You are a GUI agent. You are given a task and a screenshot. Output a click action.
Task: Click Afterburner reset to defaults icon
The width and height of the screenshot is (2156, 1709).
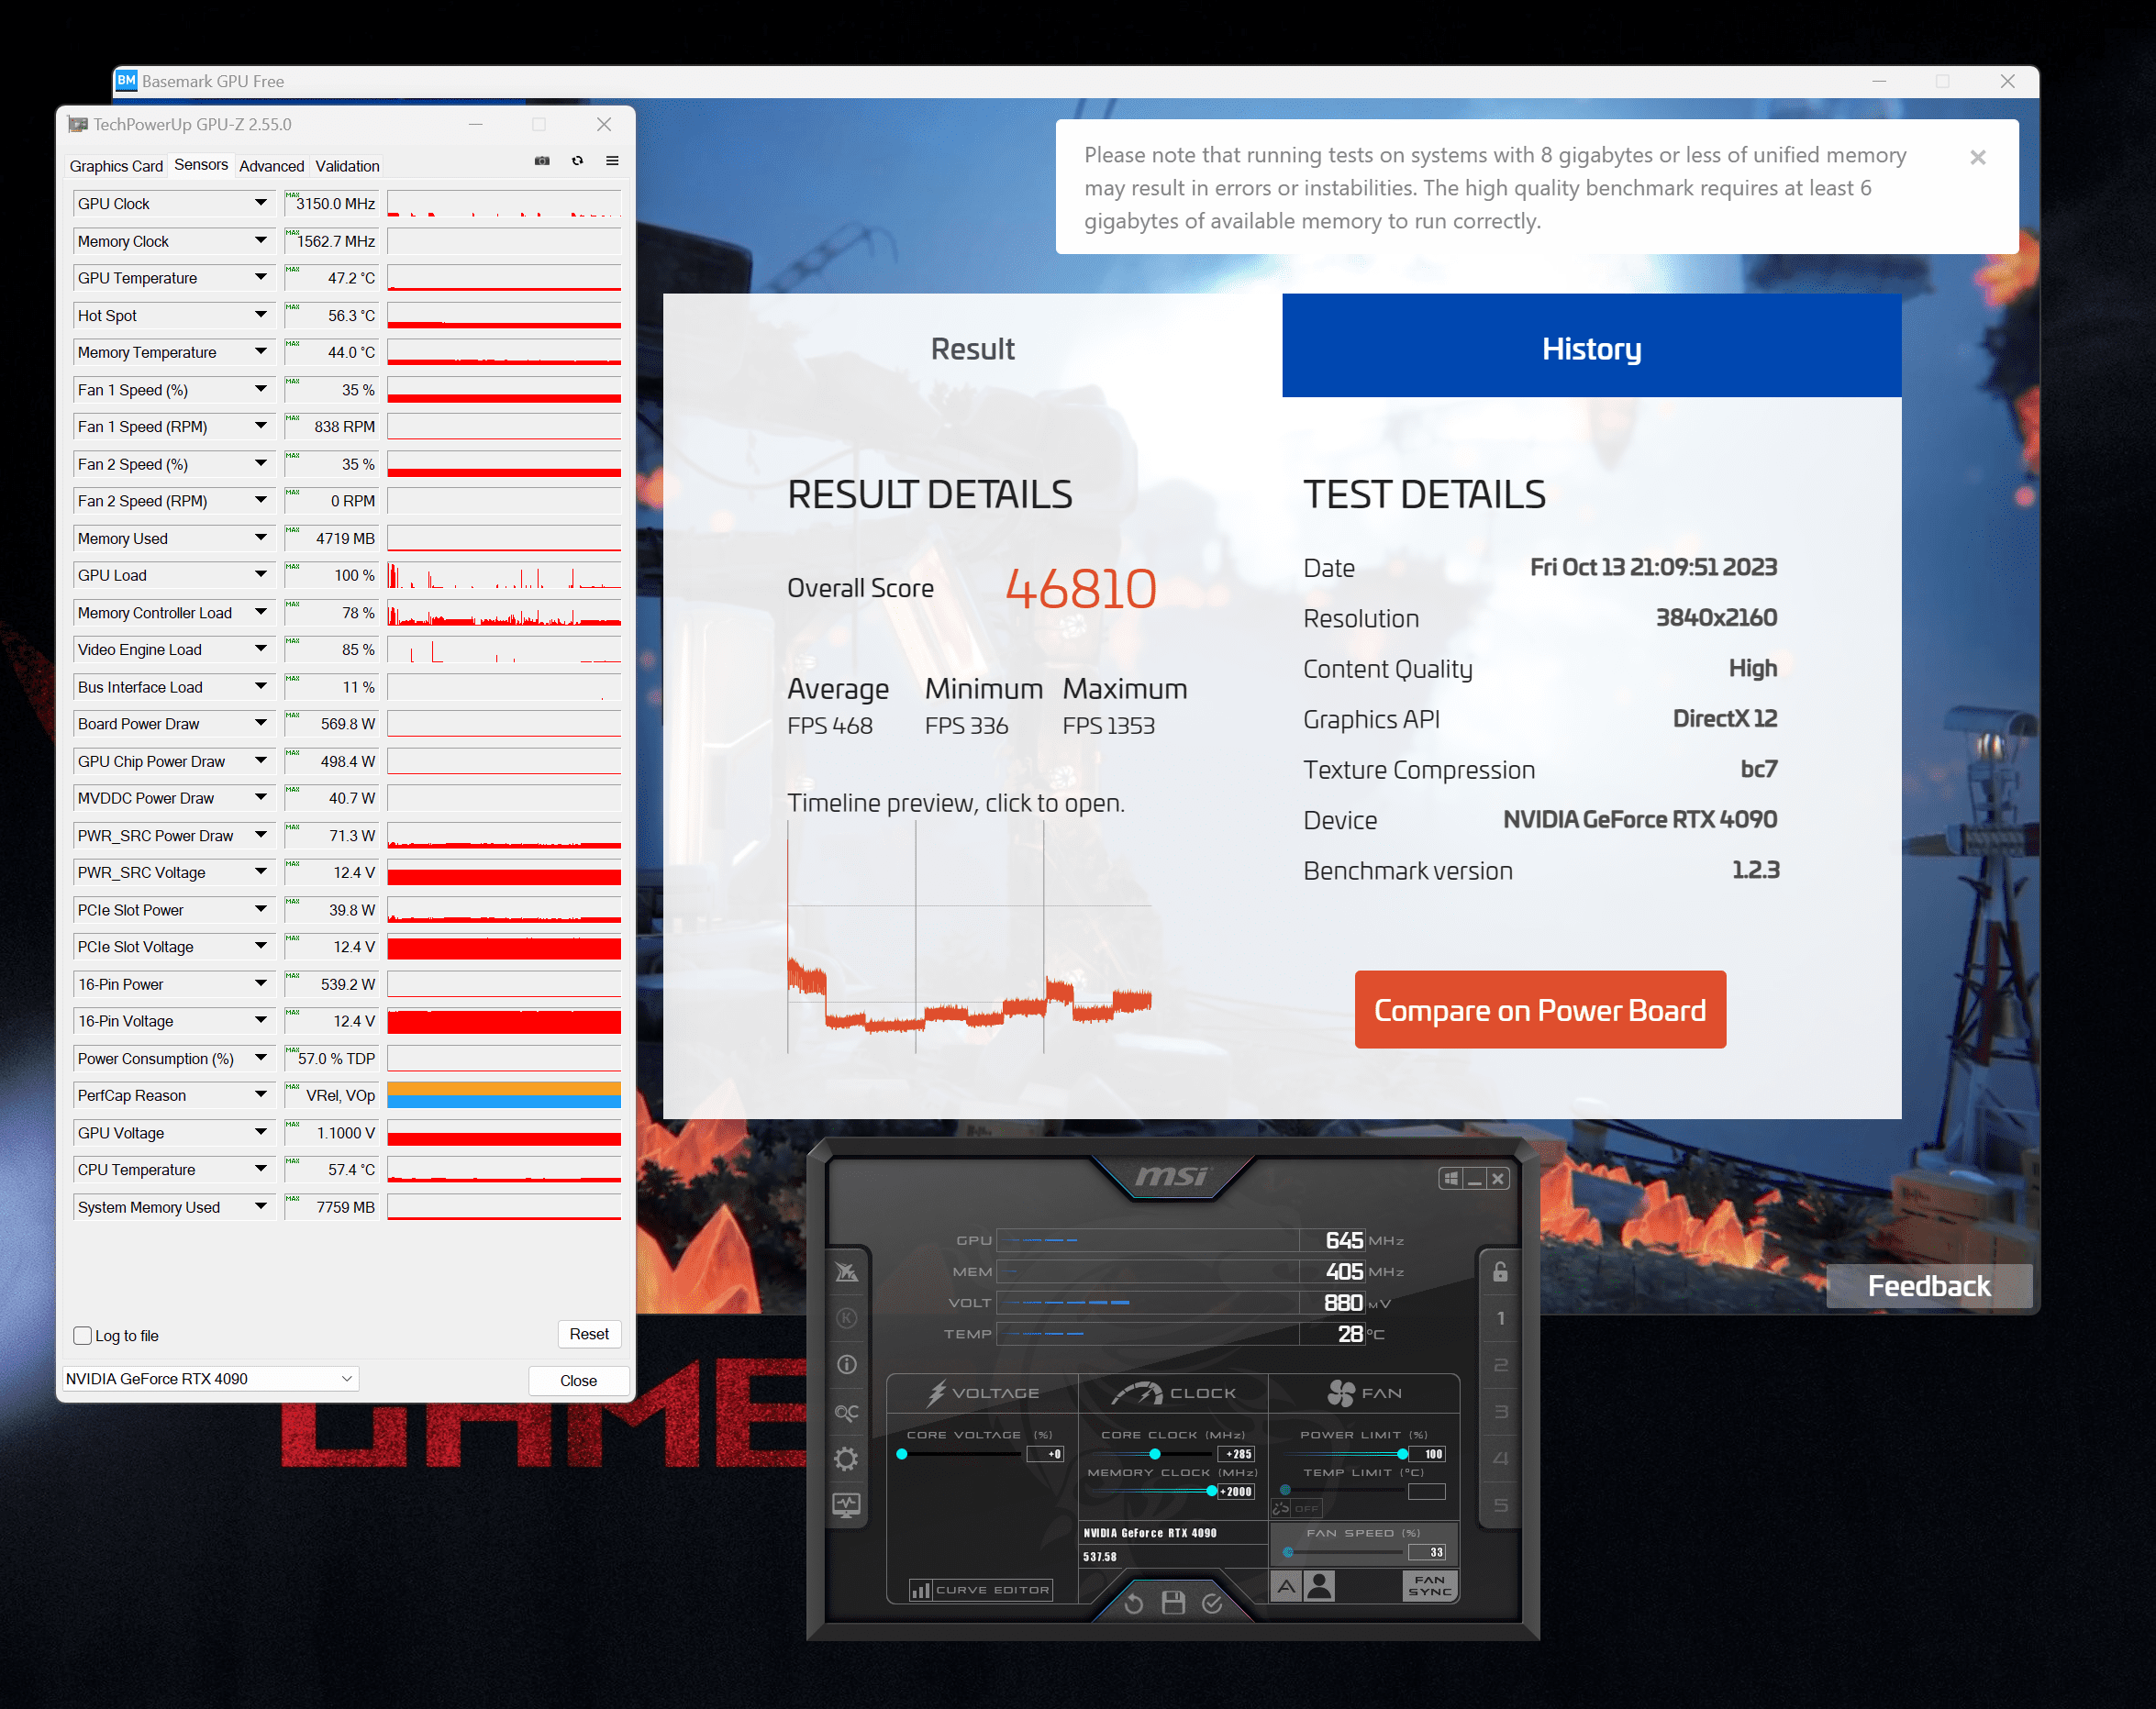pos(1133,1603)
